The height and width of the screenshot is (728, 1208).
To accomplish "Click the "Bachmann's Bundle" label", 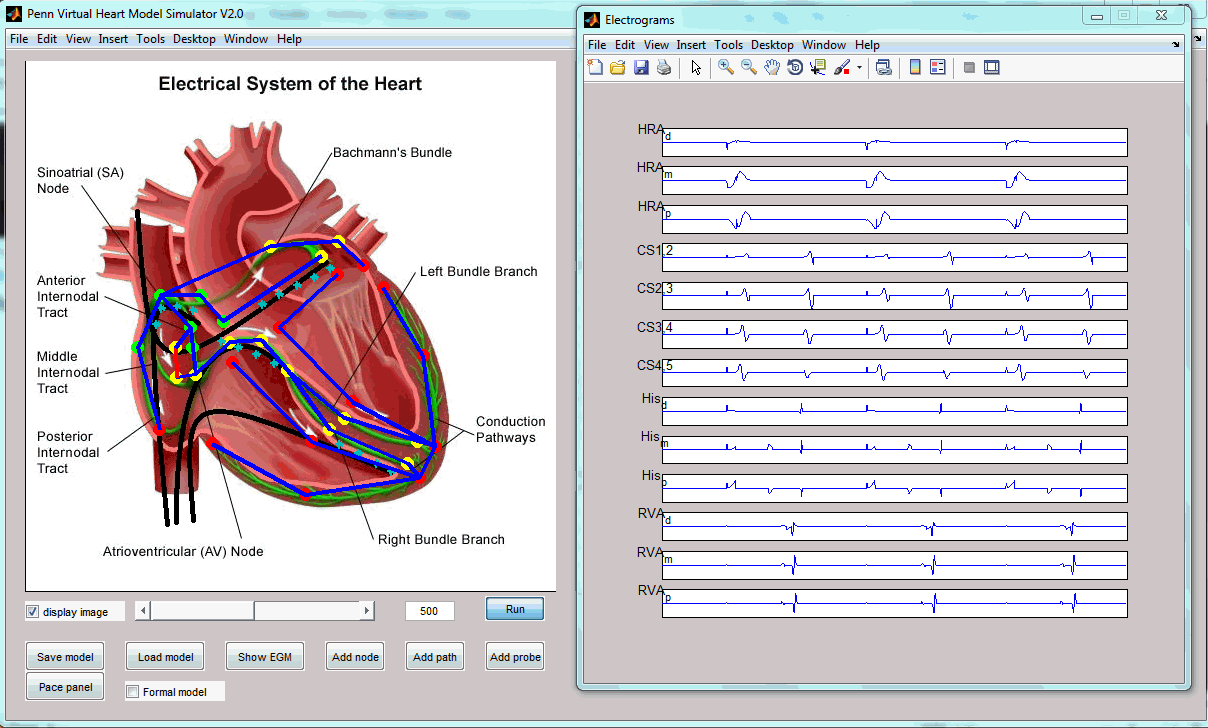I will 392,153.
